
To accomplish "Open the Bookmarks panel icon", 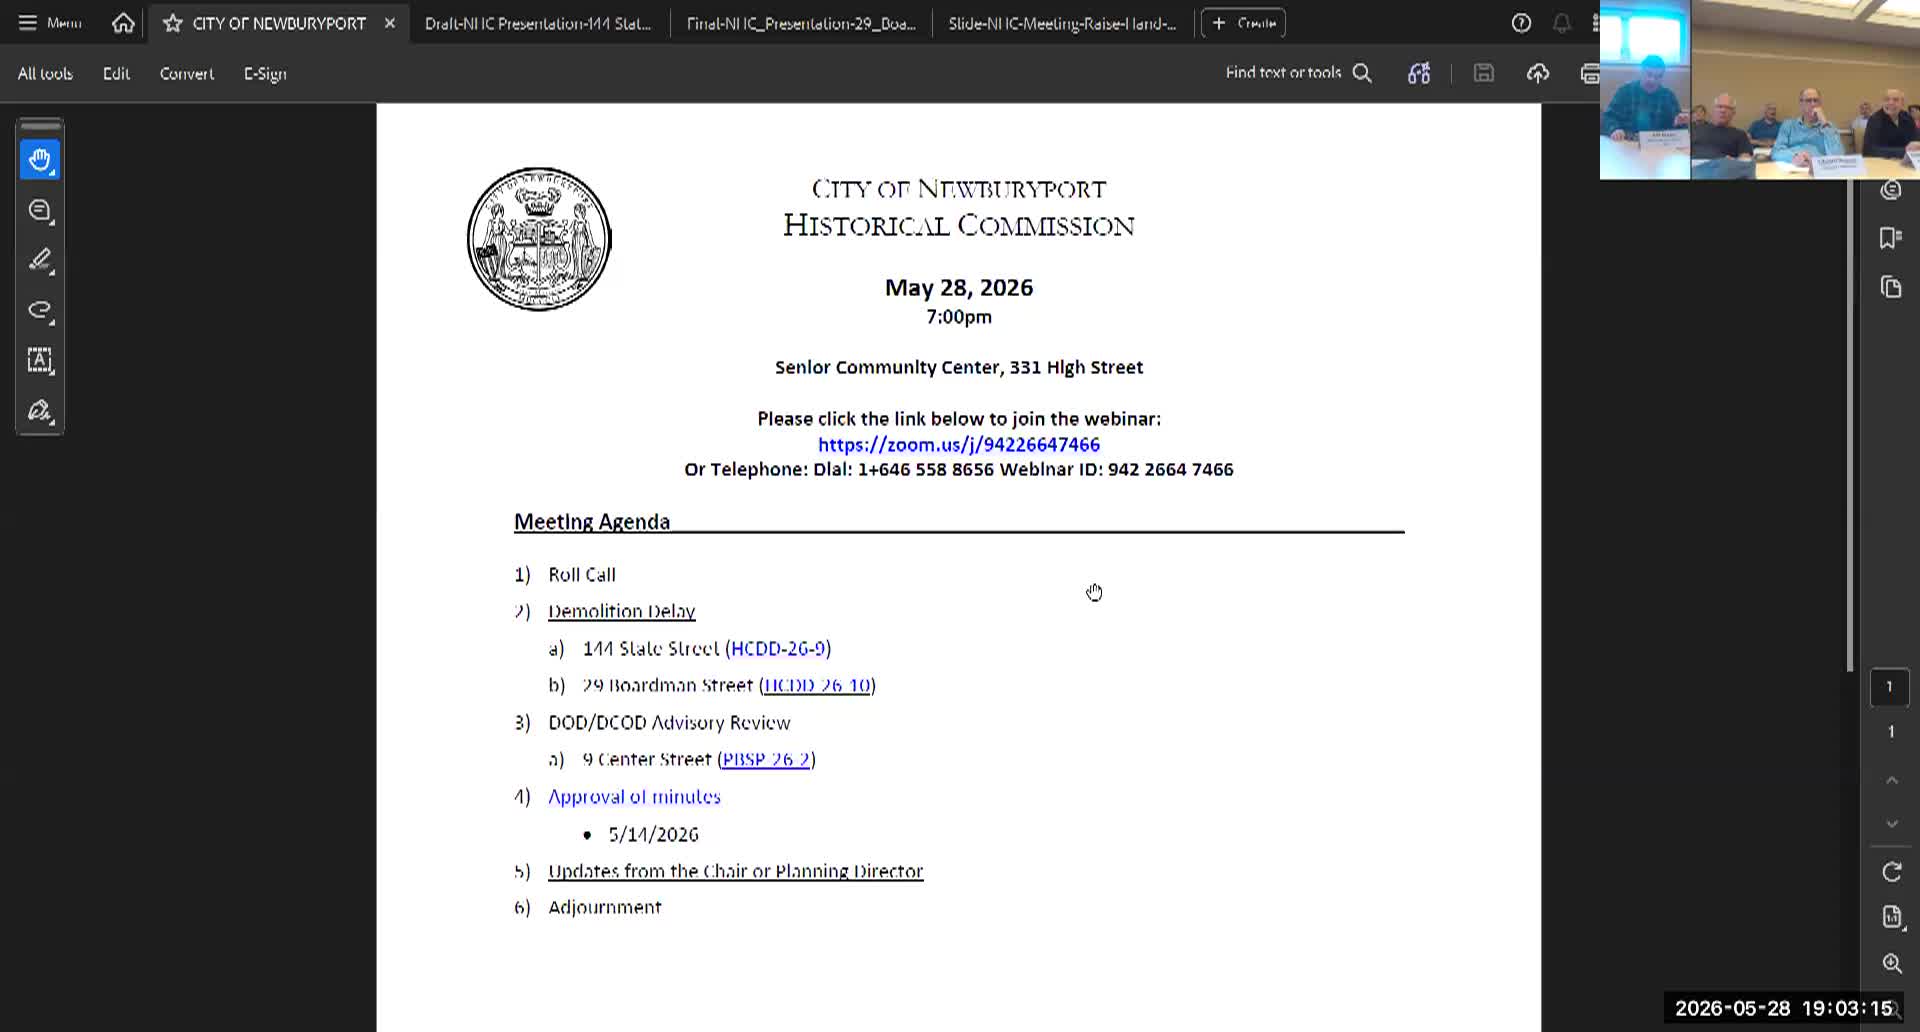I will 1890,238.
